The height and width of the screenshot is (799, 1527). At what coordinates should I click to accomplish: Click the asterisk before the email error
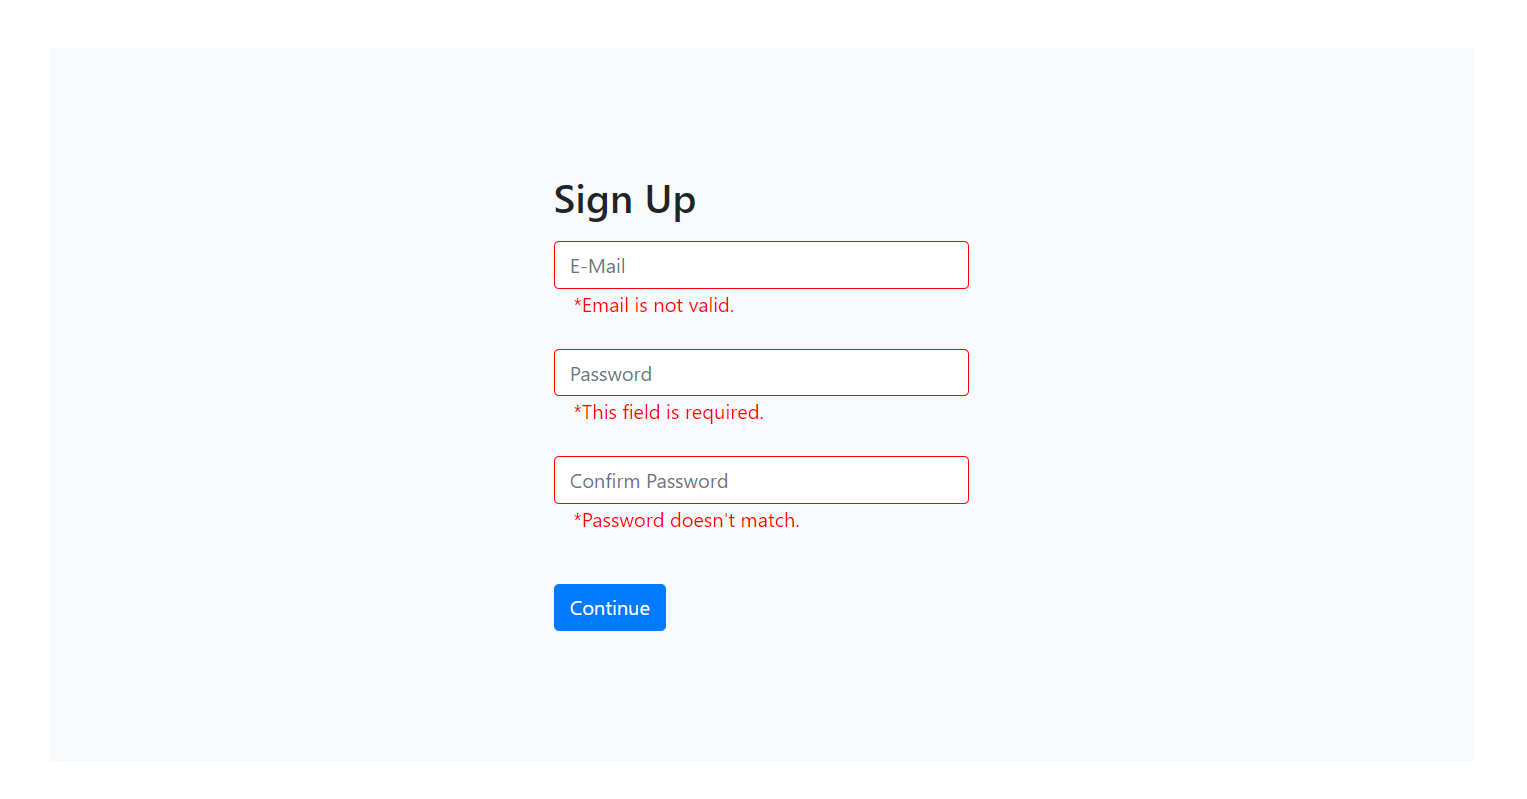(576, 305)
